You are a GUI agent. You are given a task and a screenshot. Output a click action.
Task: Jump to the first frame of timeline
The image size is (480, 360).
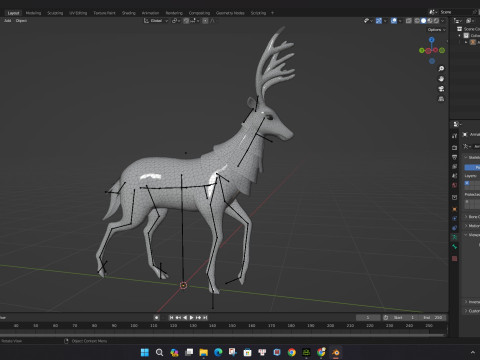(171, 317)
